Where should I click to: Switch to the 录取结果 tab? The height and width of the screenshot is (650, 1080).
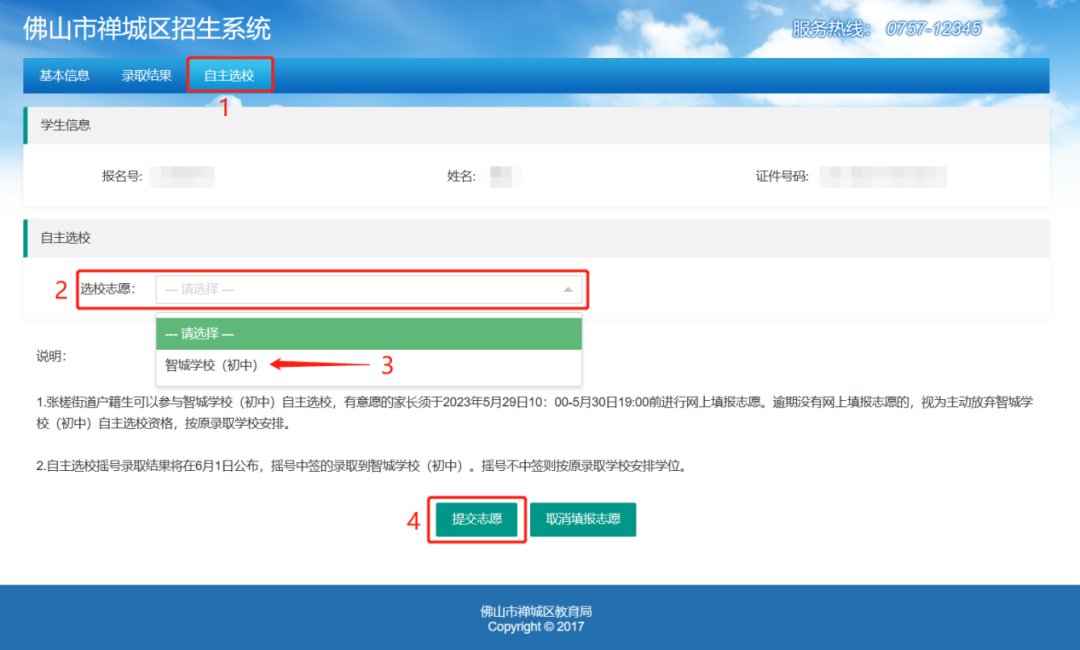pyautogui.click(x=147, y=76)
